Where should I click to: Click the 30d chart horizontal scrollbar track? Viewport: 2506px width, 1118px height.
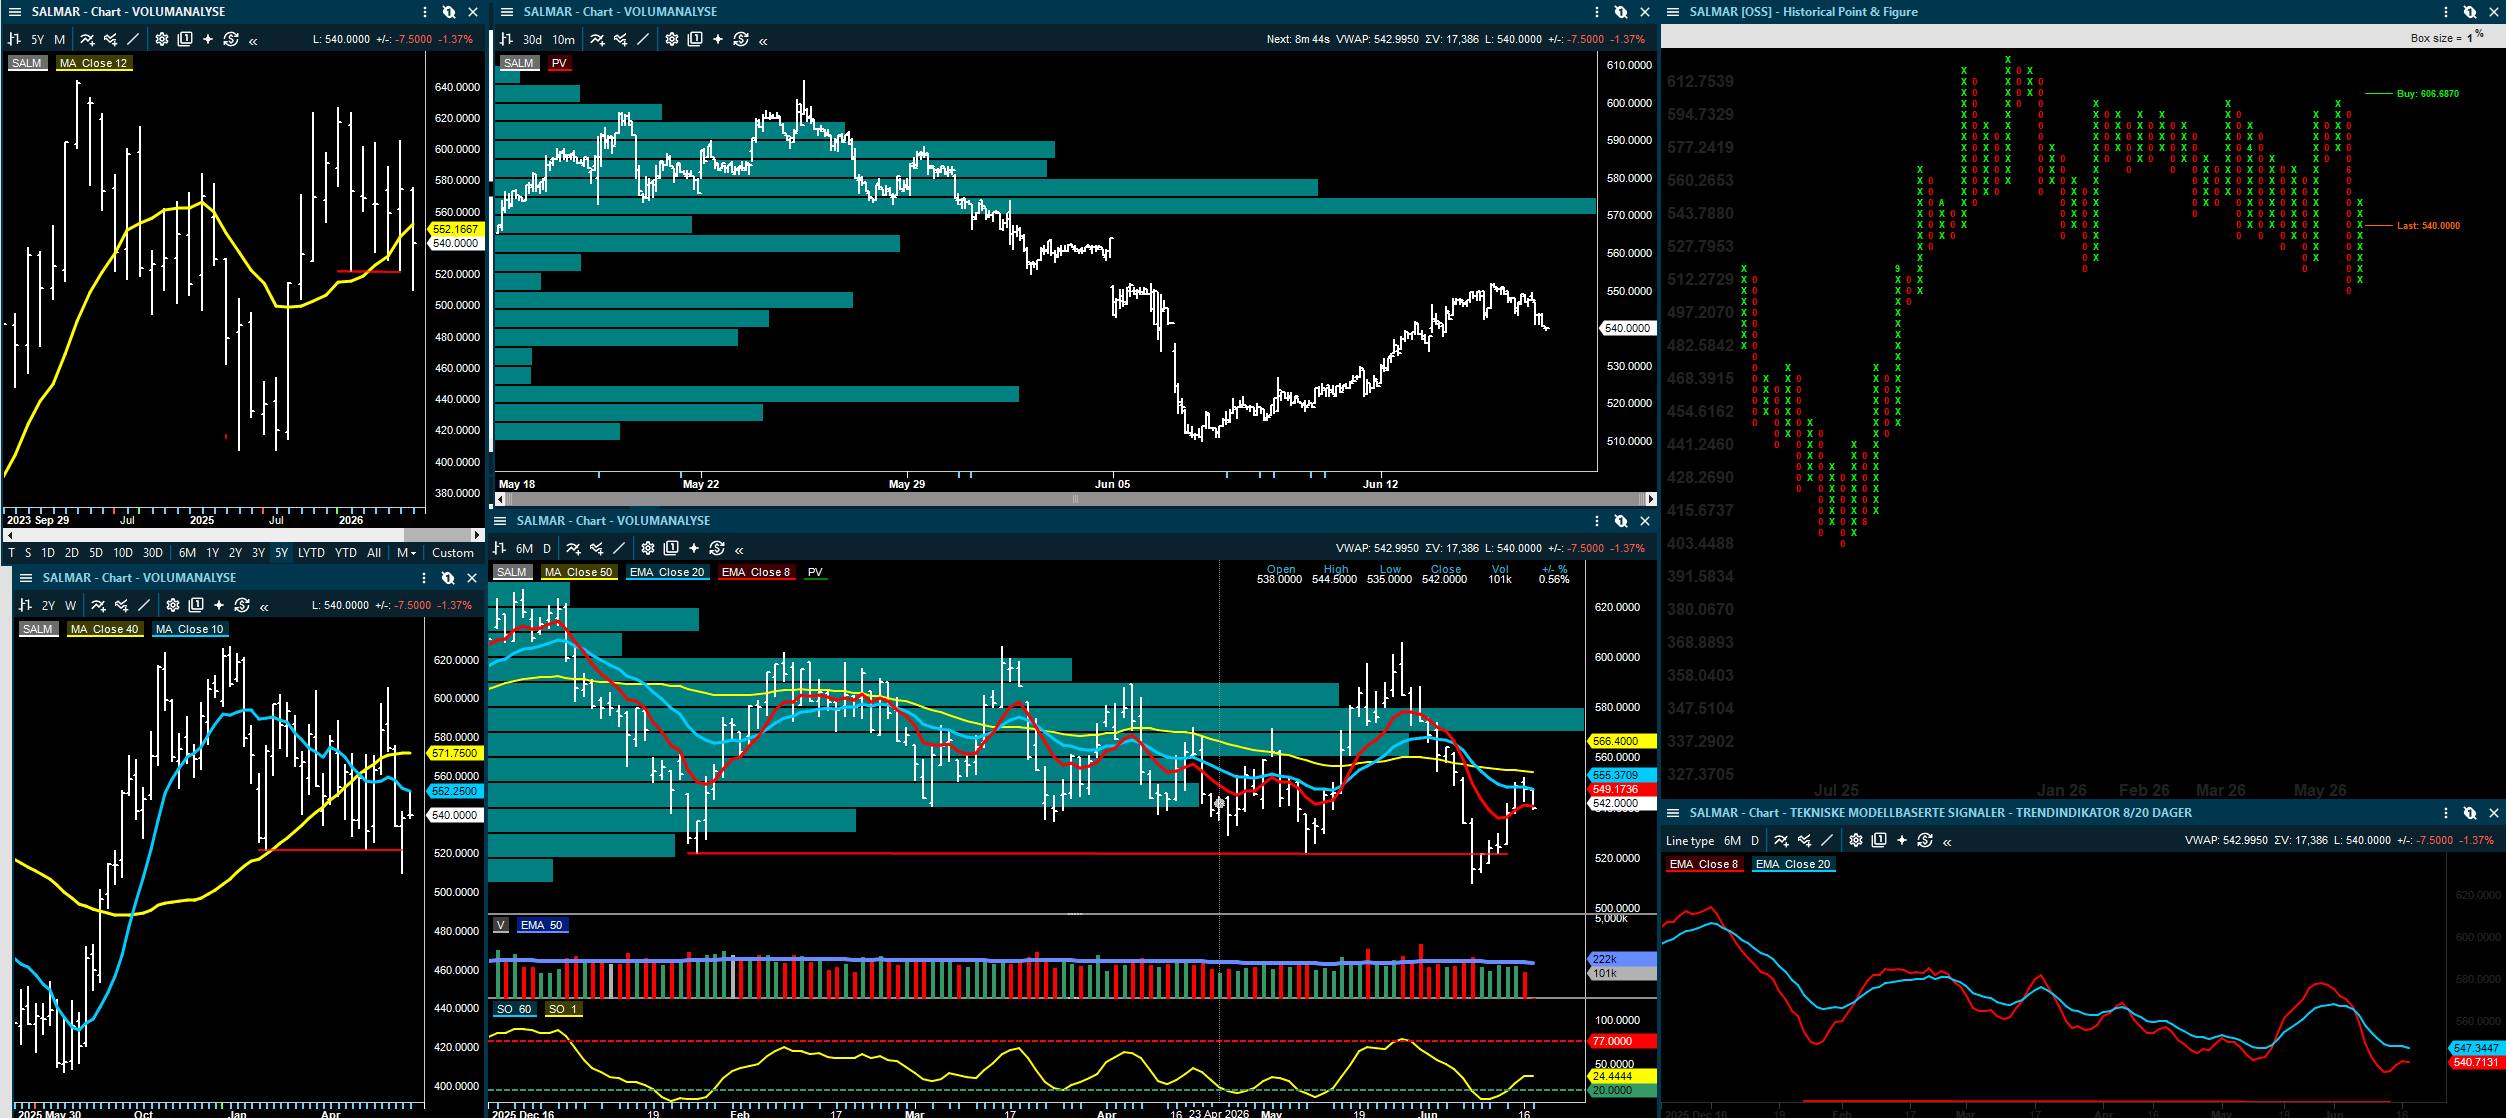coord(1075,499)
